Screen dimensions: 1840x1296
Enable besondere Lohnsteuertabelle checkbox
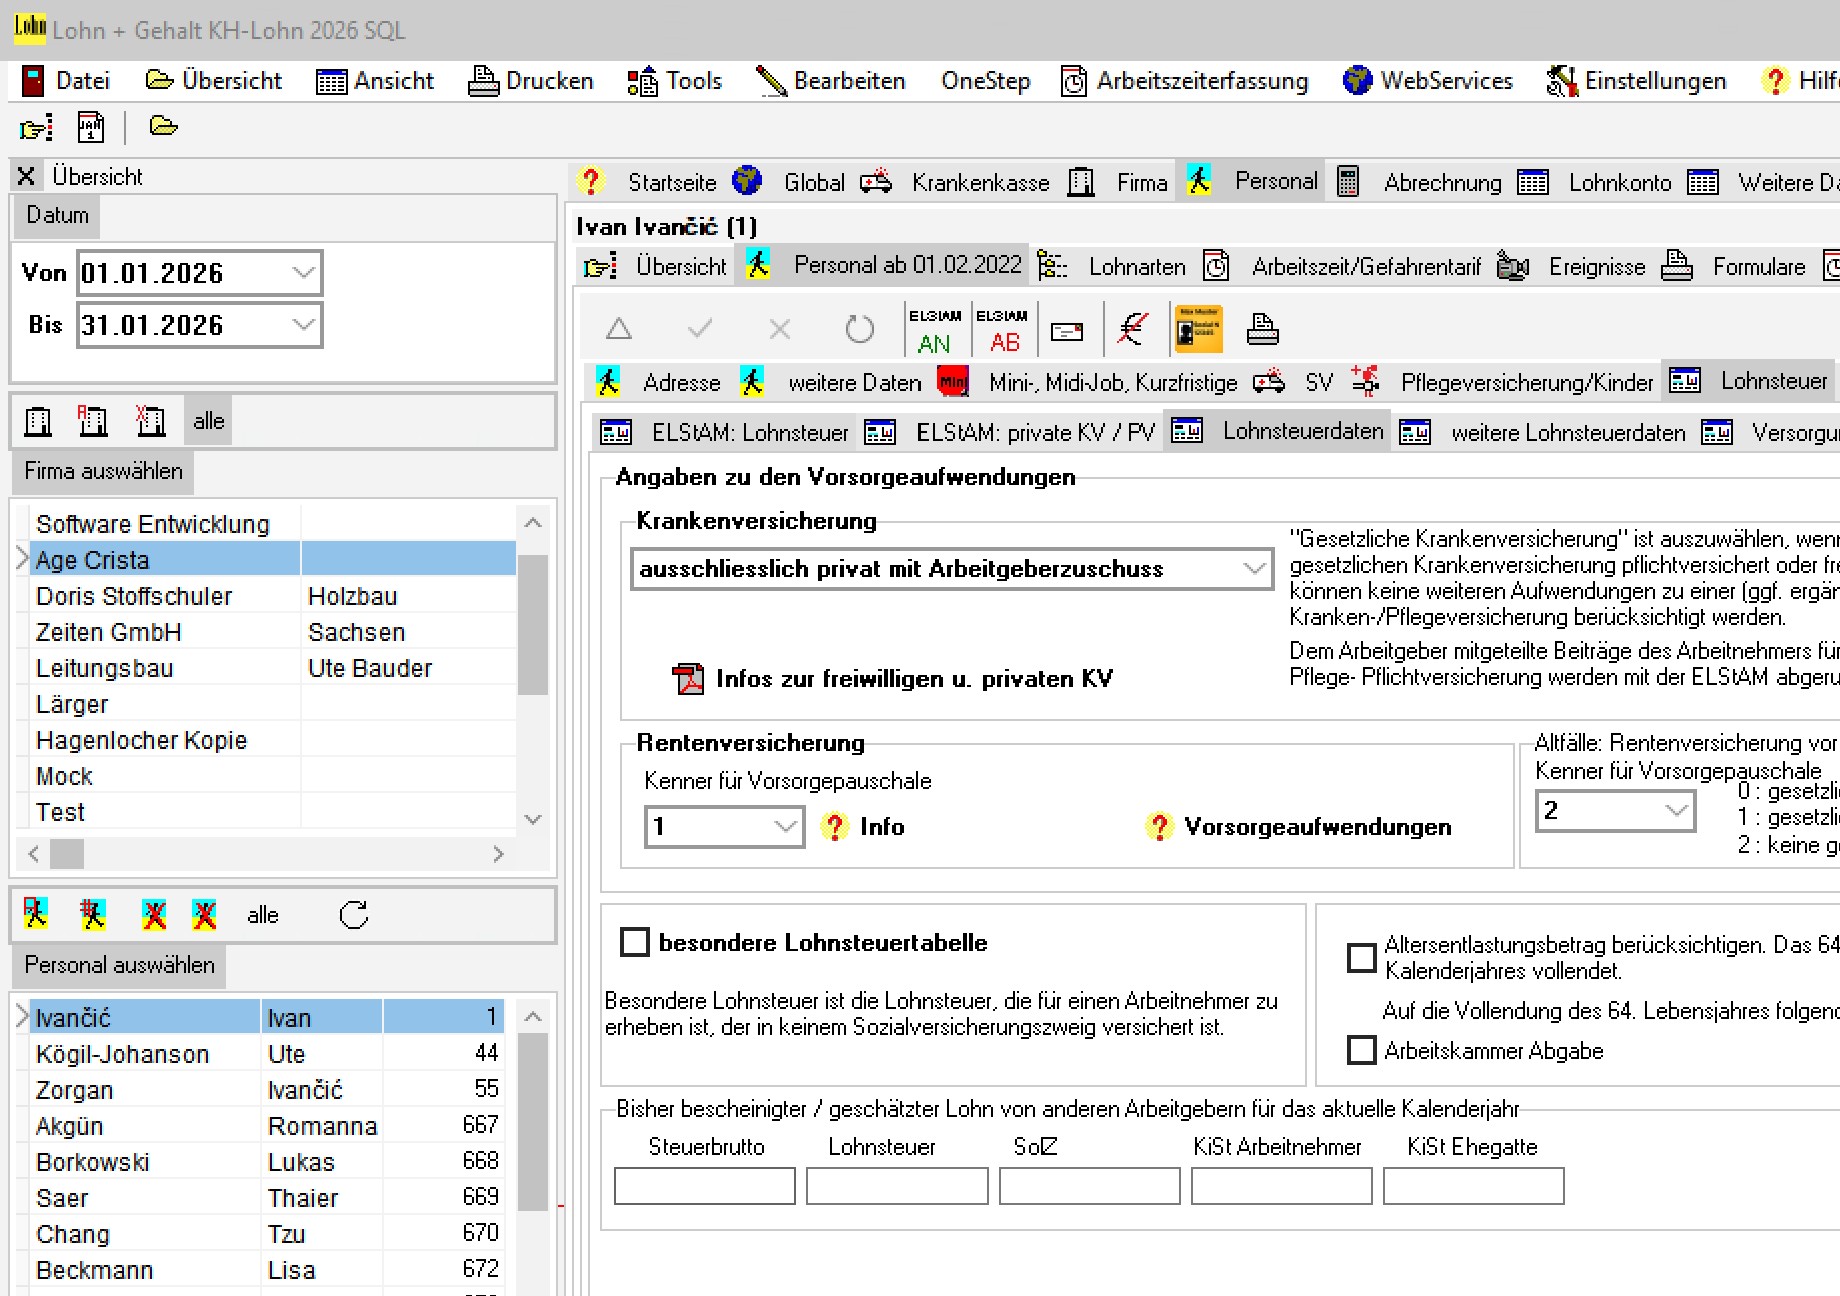click(x=635, y=943)
